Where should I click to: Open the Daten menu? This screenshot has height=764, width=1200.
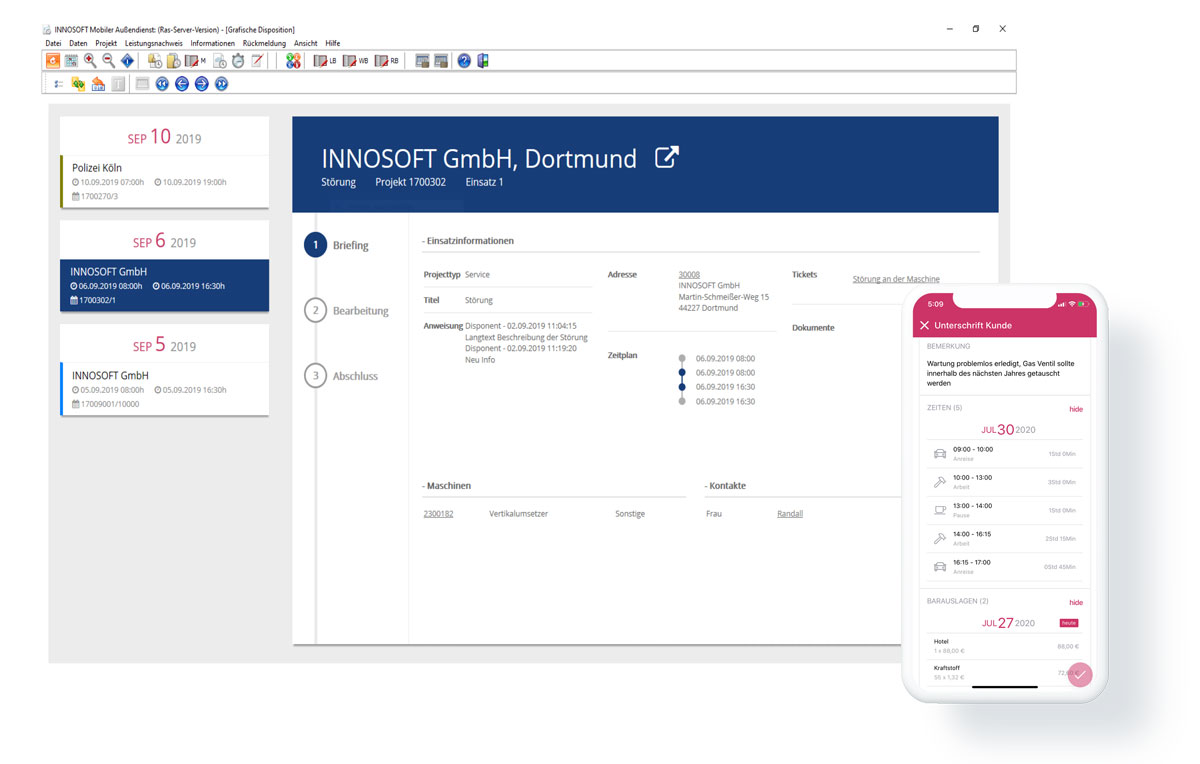point(78,44)
